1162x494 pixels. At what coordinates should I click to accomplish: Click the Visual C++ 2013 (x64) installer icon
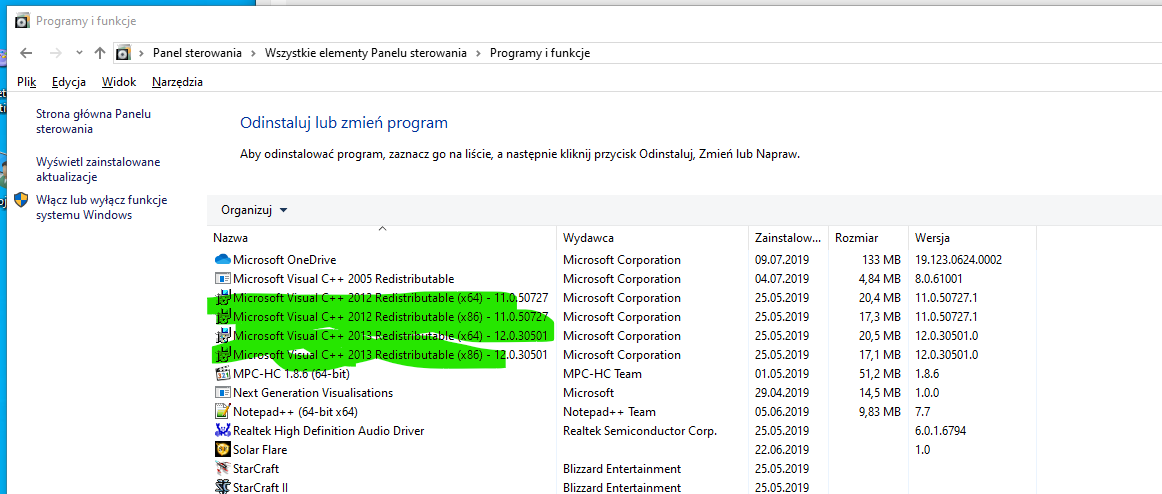coord(222,336)
